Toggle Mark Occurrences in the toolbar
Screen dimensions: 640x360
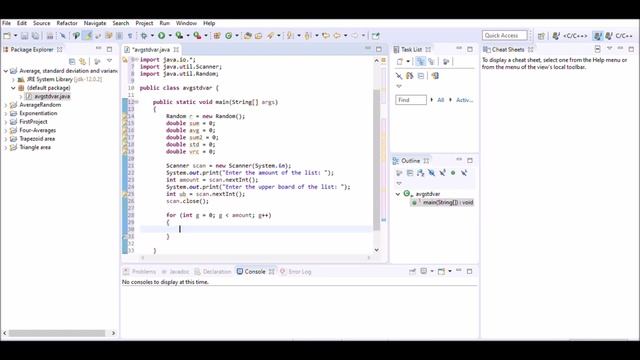tap(87, 36)
